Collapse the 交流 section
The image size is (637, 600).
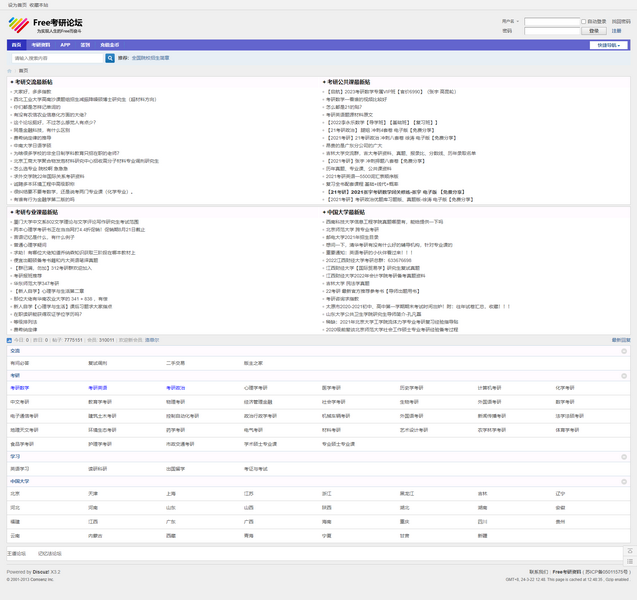[x=624, y=351]
